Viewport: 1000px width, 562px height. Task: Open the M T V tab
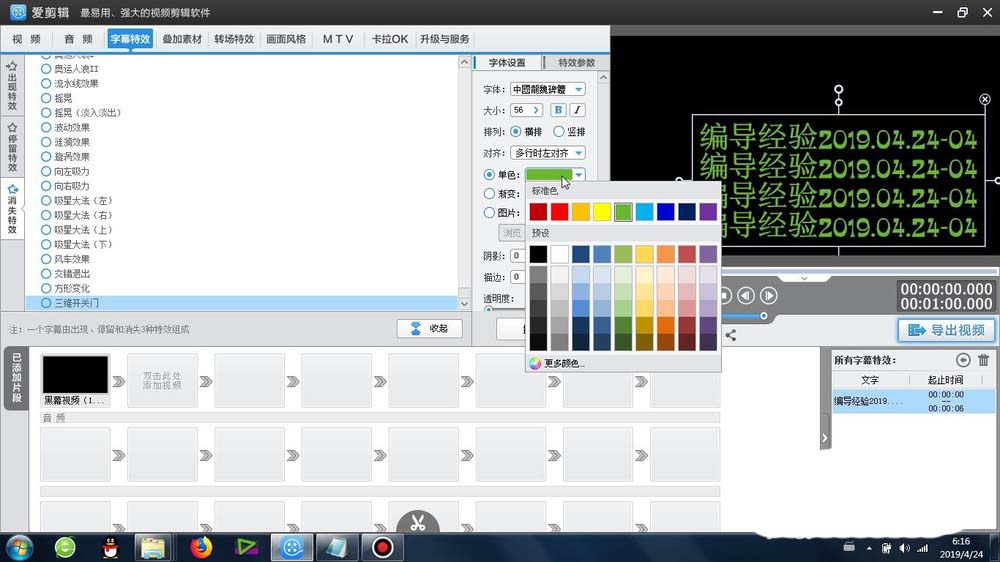(337, 39)
